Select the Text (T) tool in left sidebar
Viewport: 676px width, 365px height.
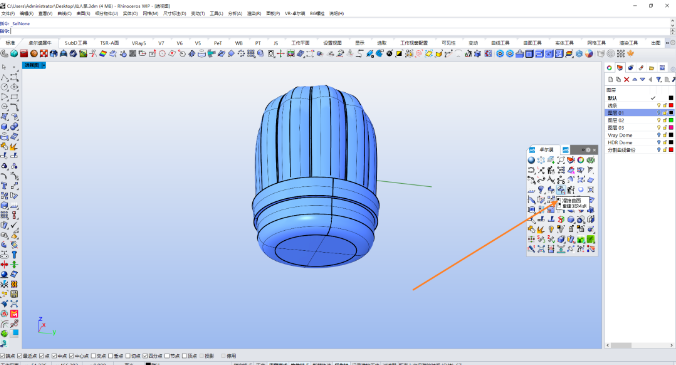click(4, 185)
